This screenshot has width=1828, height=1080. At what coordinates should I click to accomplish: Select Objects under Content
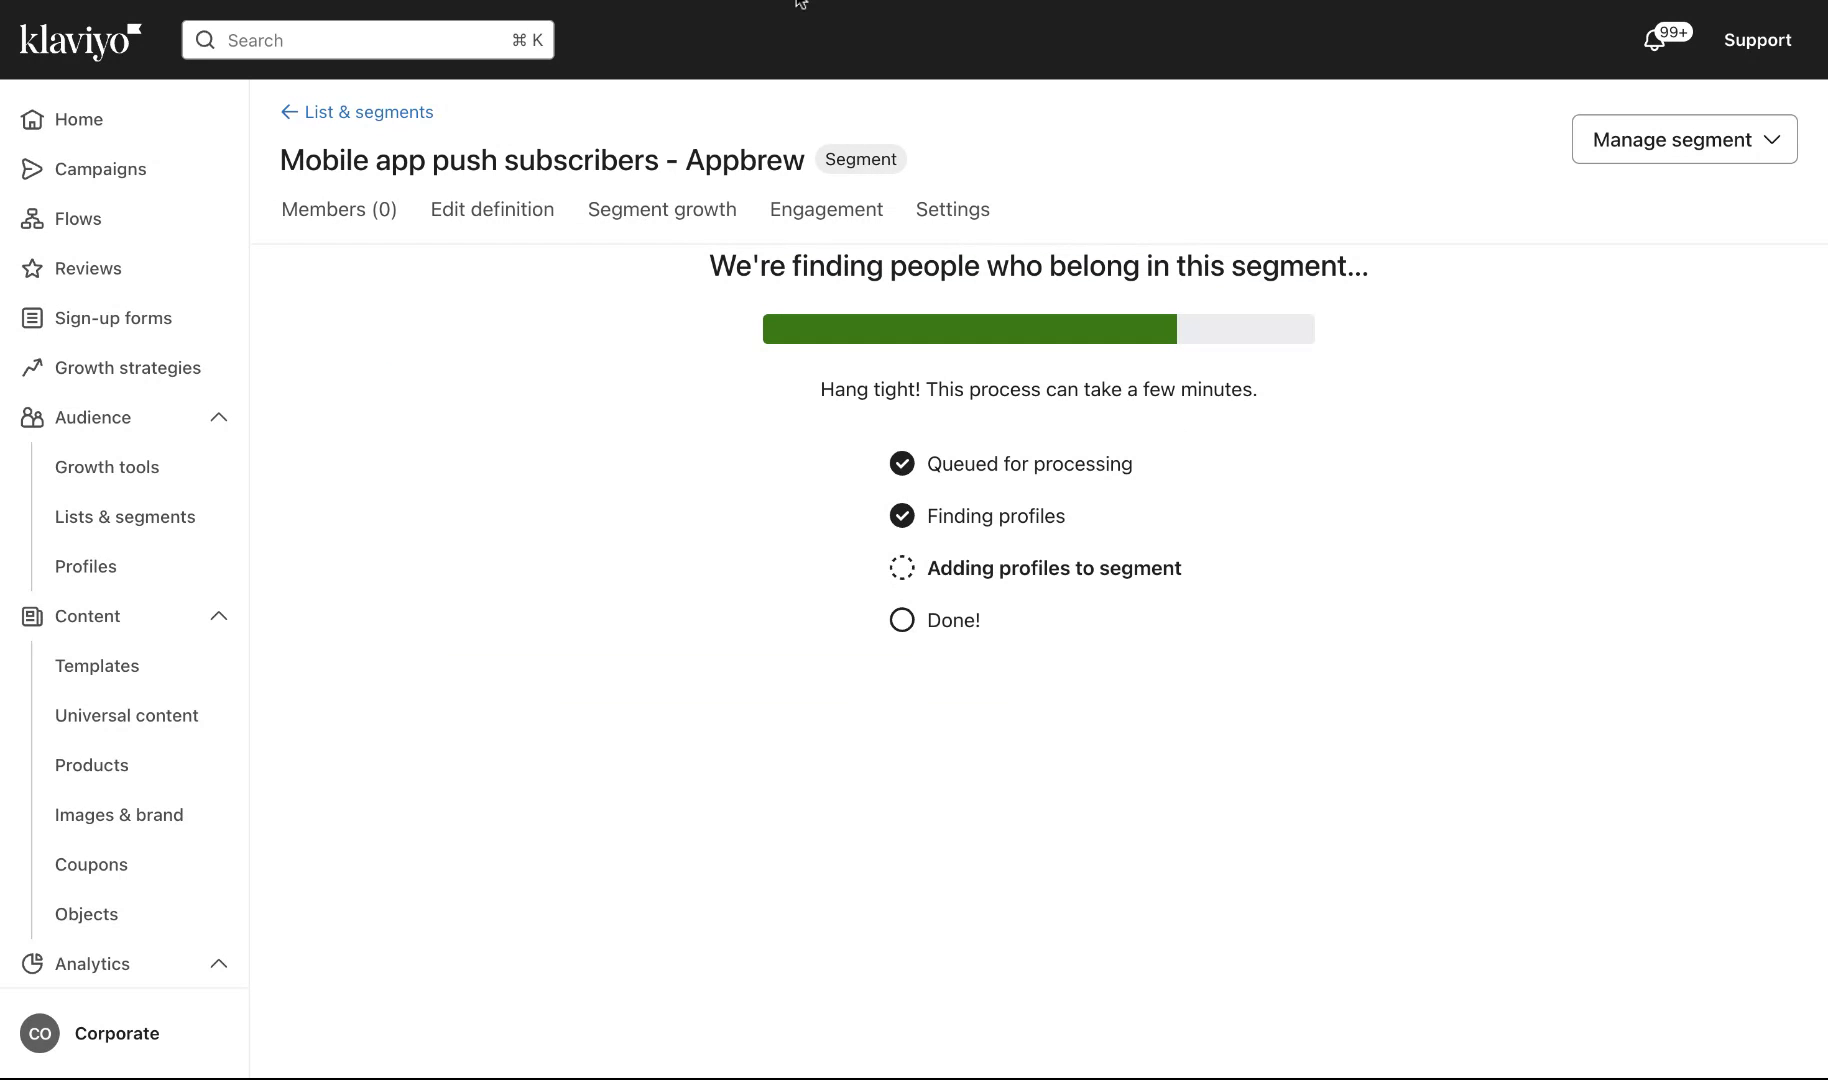(86, 914)
